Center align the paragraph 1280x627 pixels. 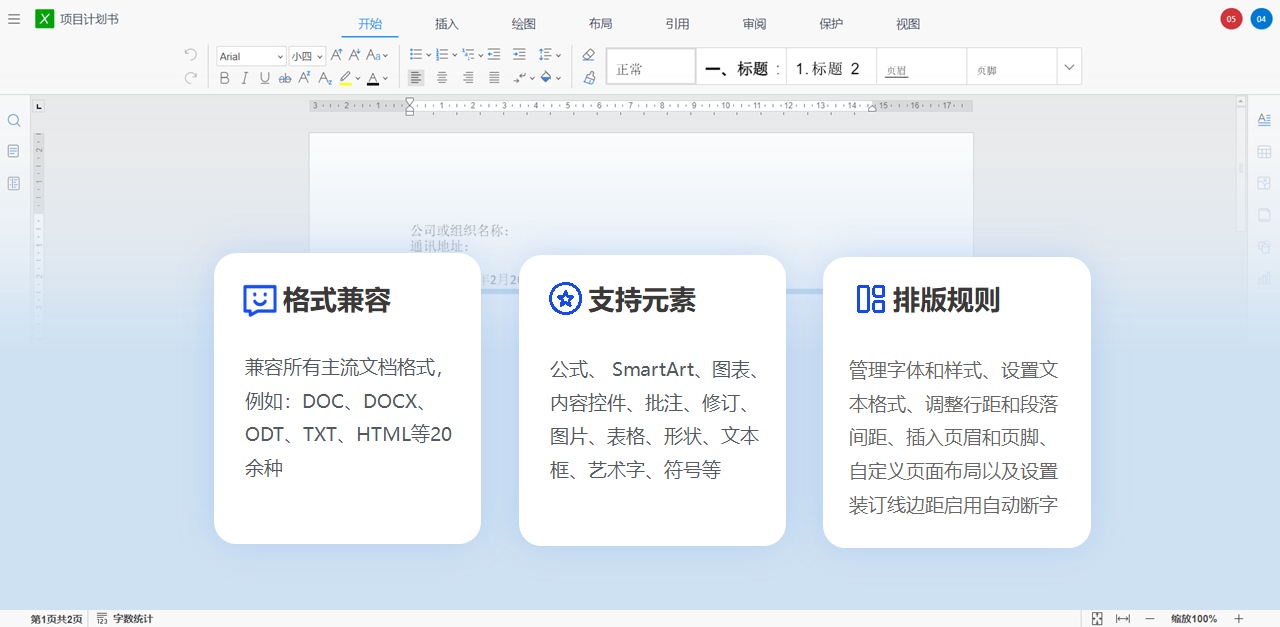[442, 77]
